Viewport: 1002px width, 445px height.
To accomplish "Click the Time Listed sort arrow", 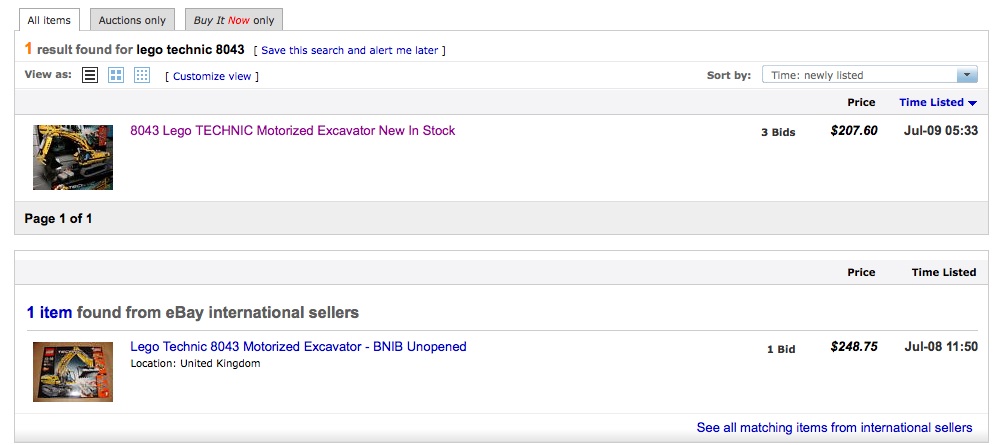I will click(x=973, y=103).
